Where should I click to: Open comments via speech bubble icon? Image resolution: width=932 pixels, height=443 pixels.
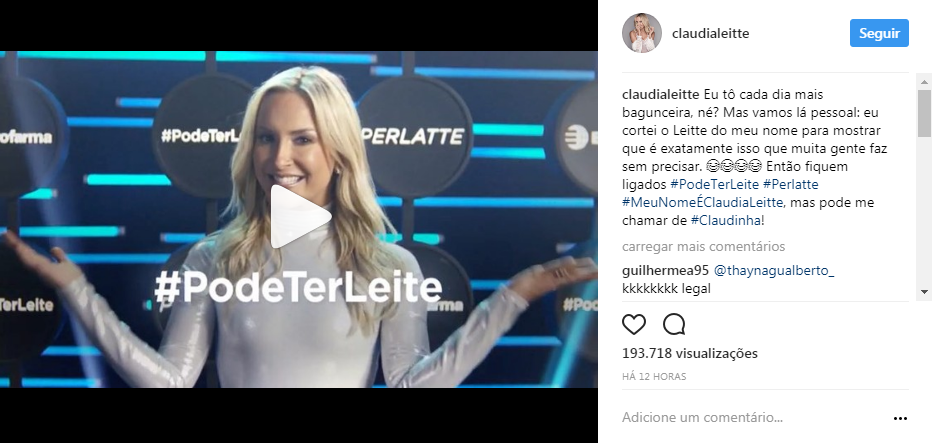pos(674,325)
